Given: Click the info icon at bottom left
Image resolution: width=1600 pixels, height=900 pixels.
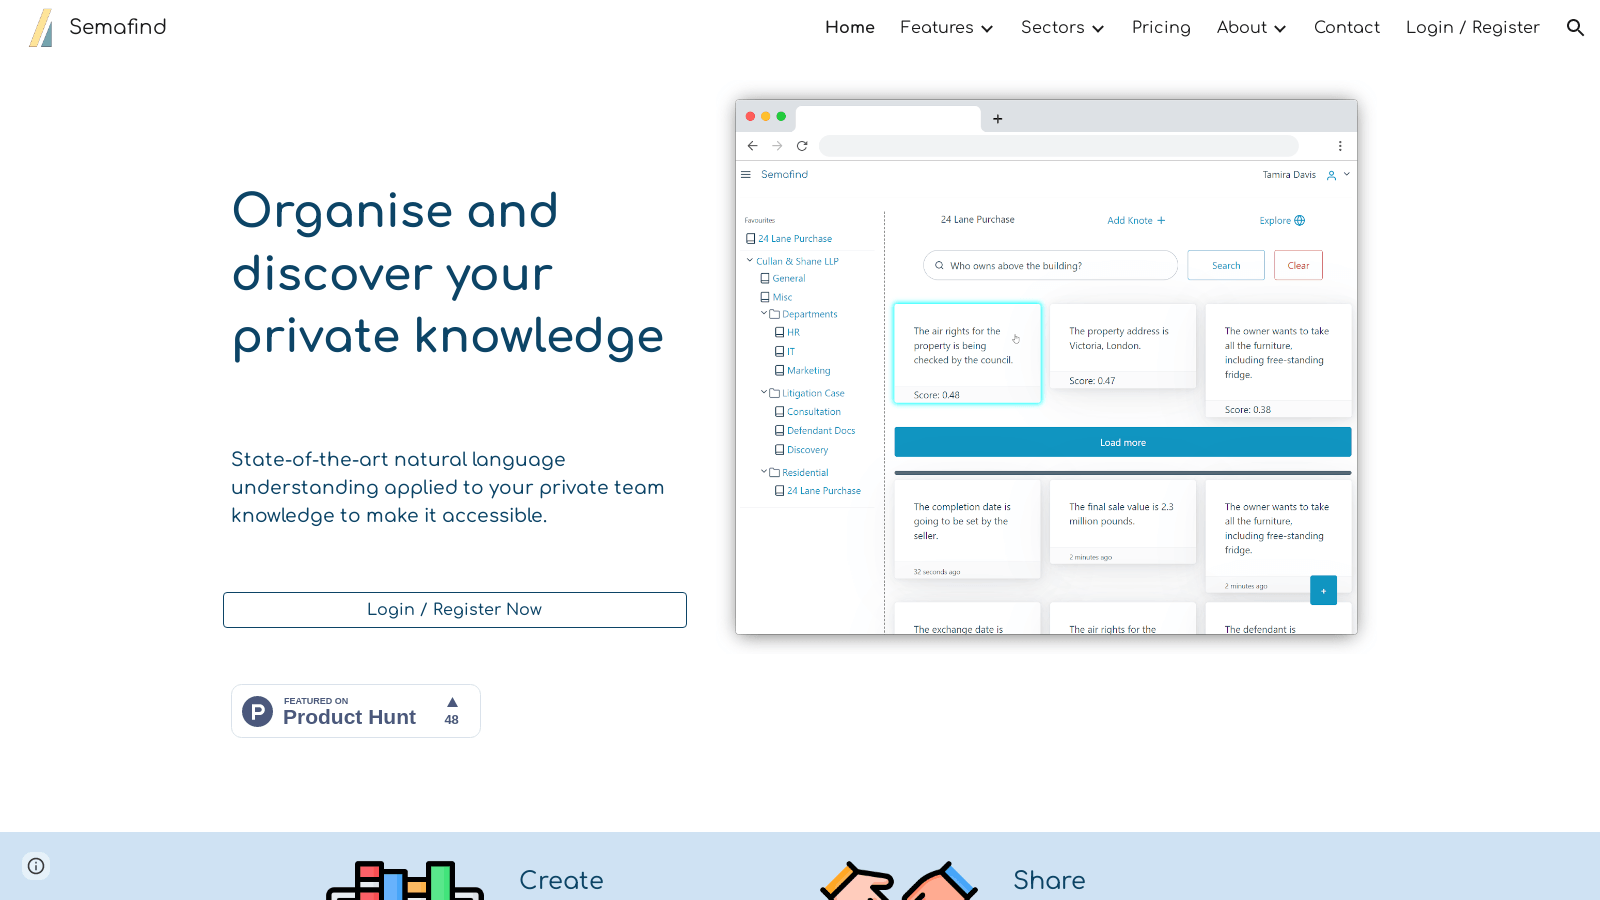Looking at the screenshot, I should tap(36, 866).
